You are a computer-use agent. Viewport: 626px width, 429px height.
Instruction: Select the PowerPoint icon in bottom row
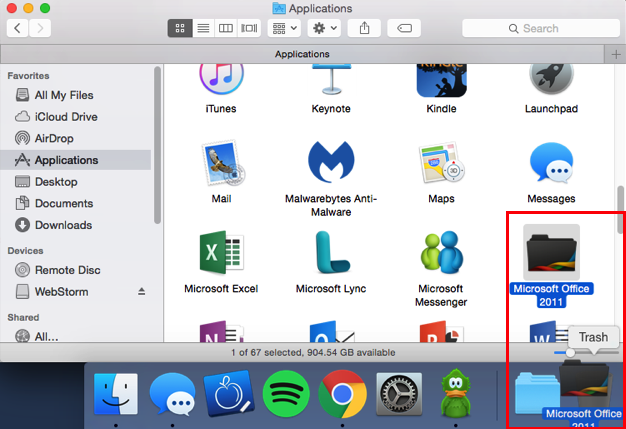[441, 332]
